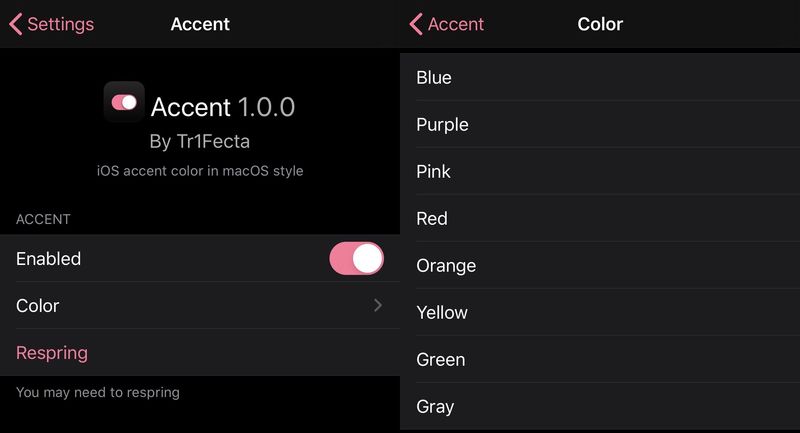
Task: Click the Accent navigation bar title
Action: point(200,24)
